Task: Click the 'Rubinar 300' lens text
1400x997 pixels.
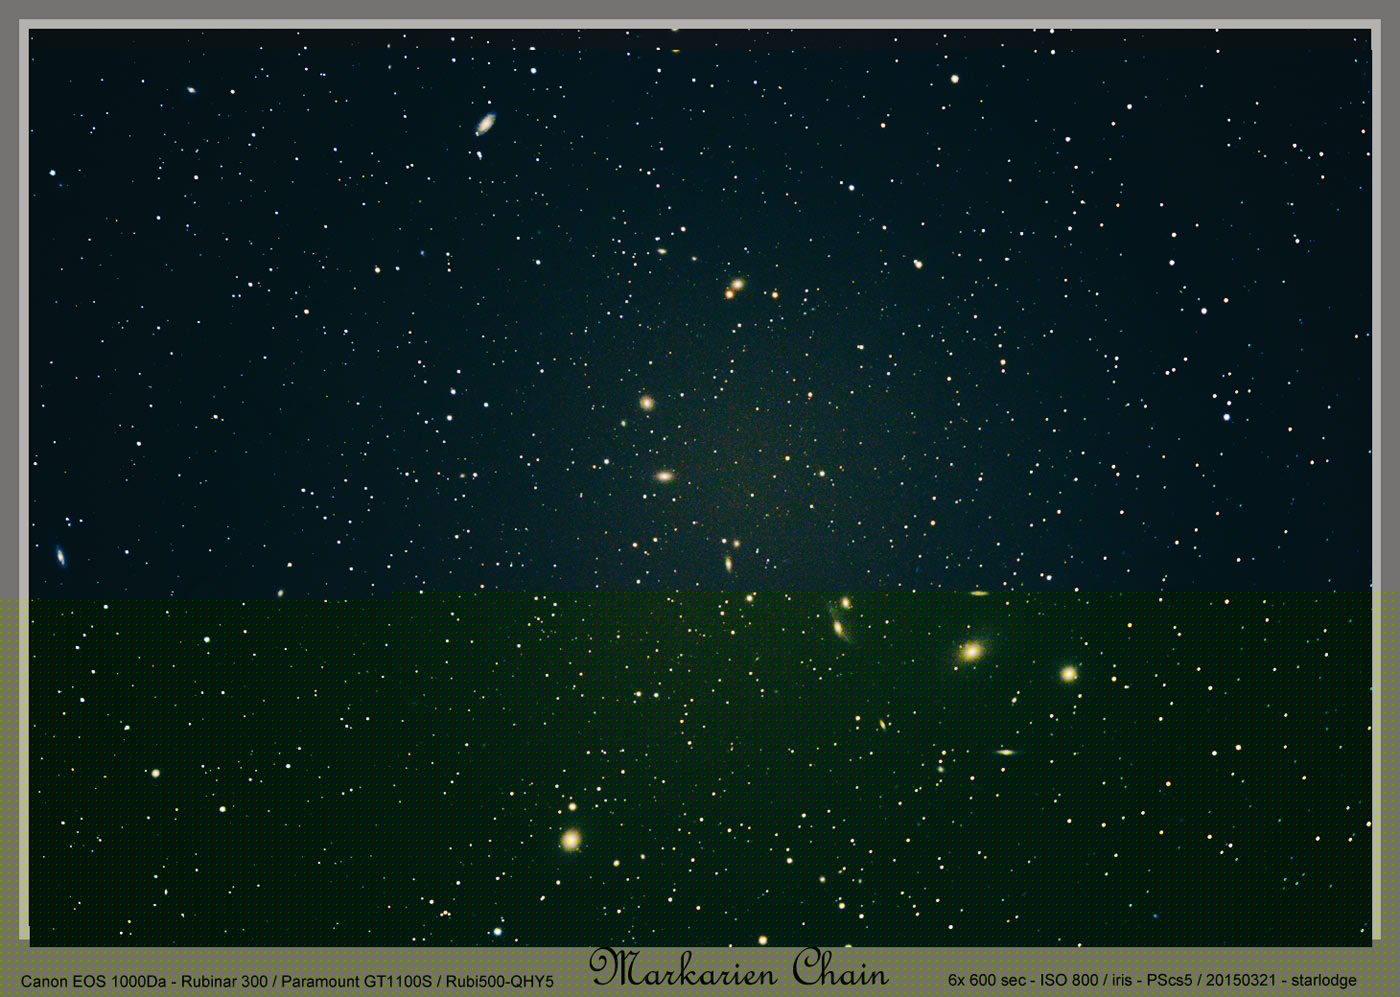Action: coord(224,982)
